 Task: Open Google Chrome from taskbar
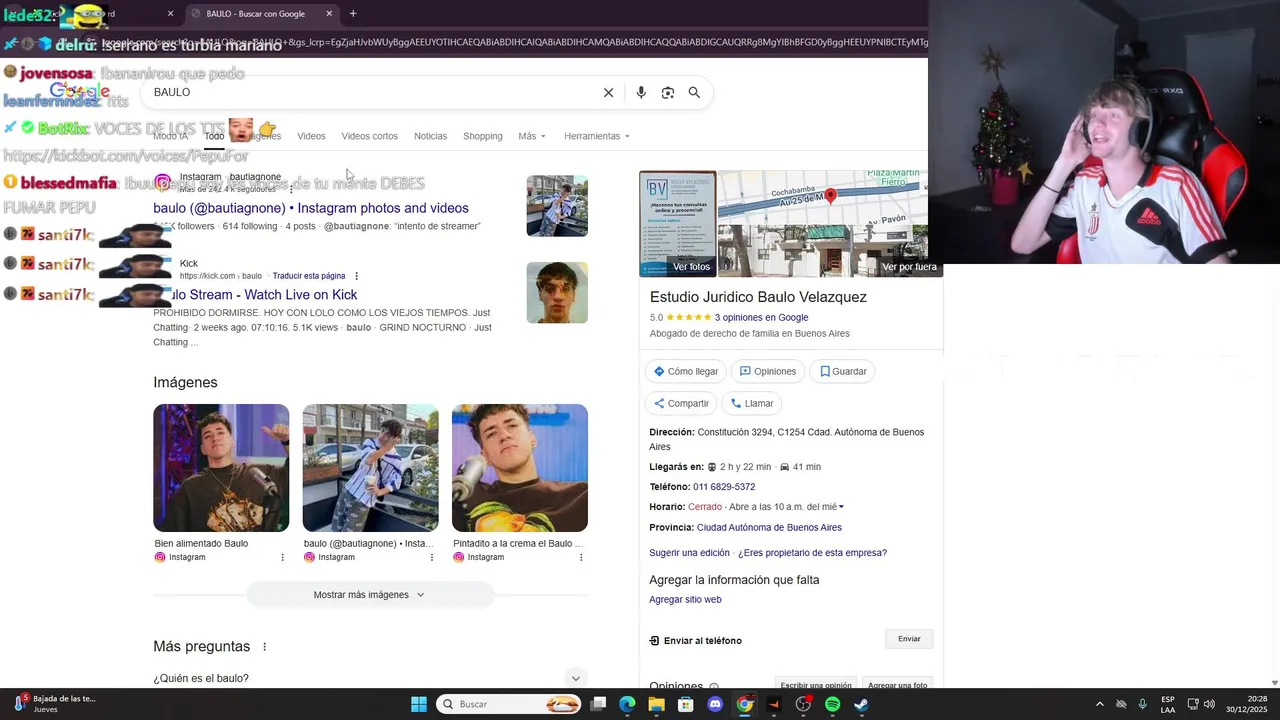(x=744, y=704)
